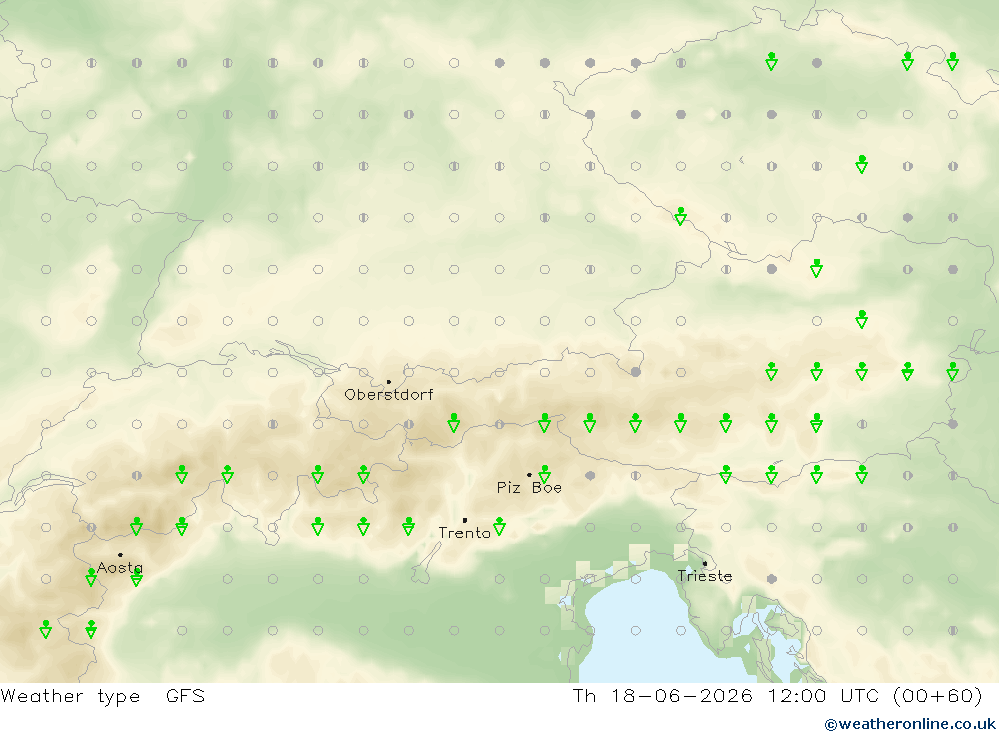Click the shower symbol overlapping the Aosta label
This screenshot has width=1000, height=733.
click(x=136, y=577)
